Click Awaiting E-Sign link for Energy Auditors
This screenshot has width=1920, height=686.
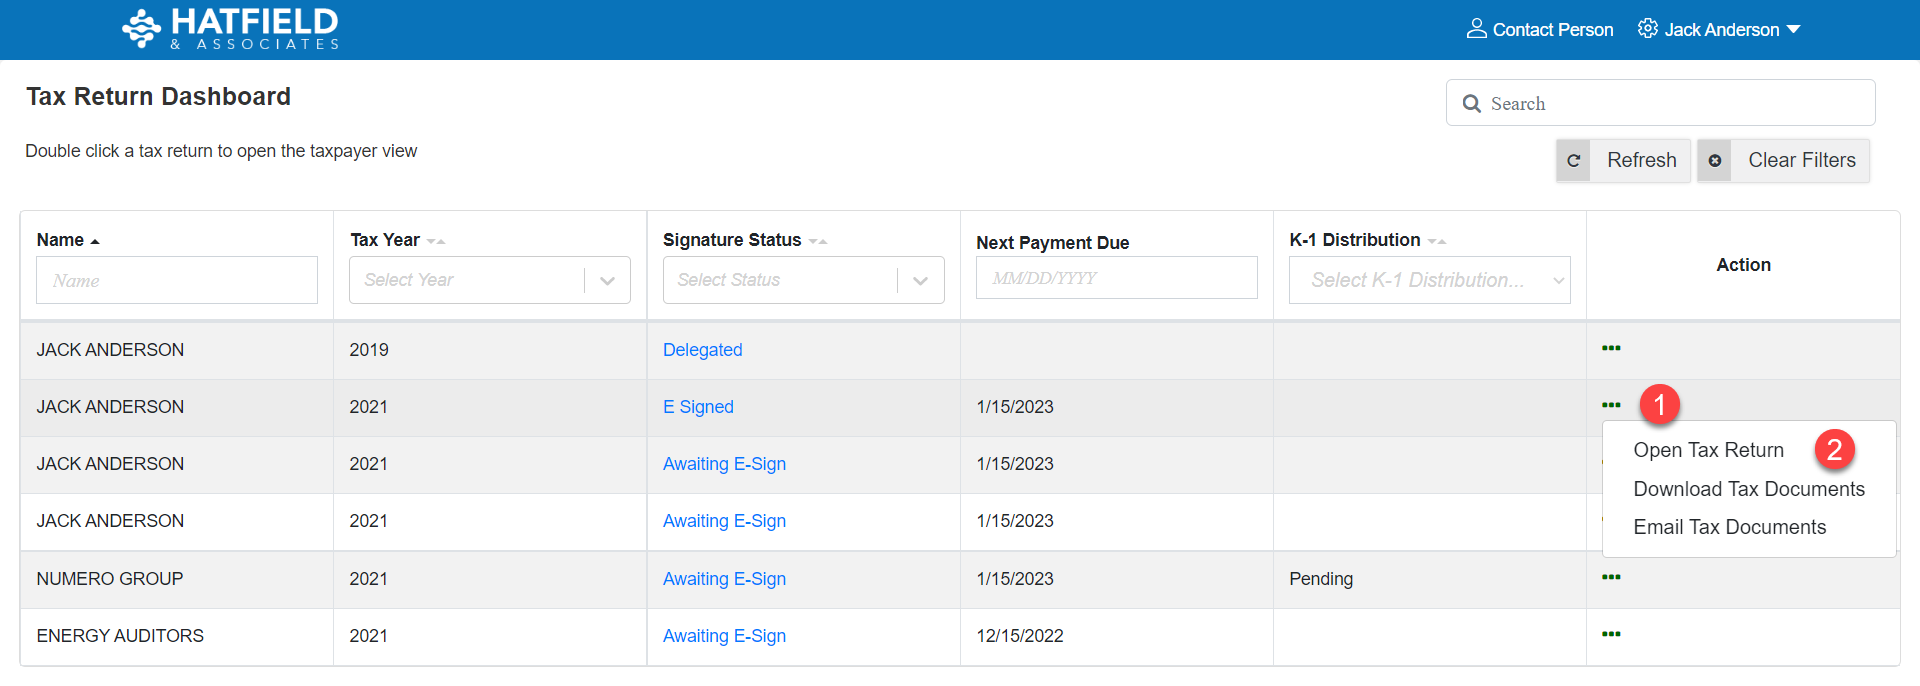coord(724,636)
